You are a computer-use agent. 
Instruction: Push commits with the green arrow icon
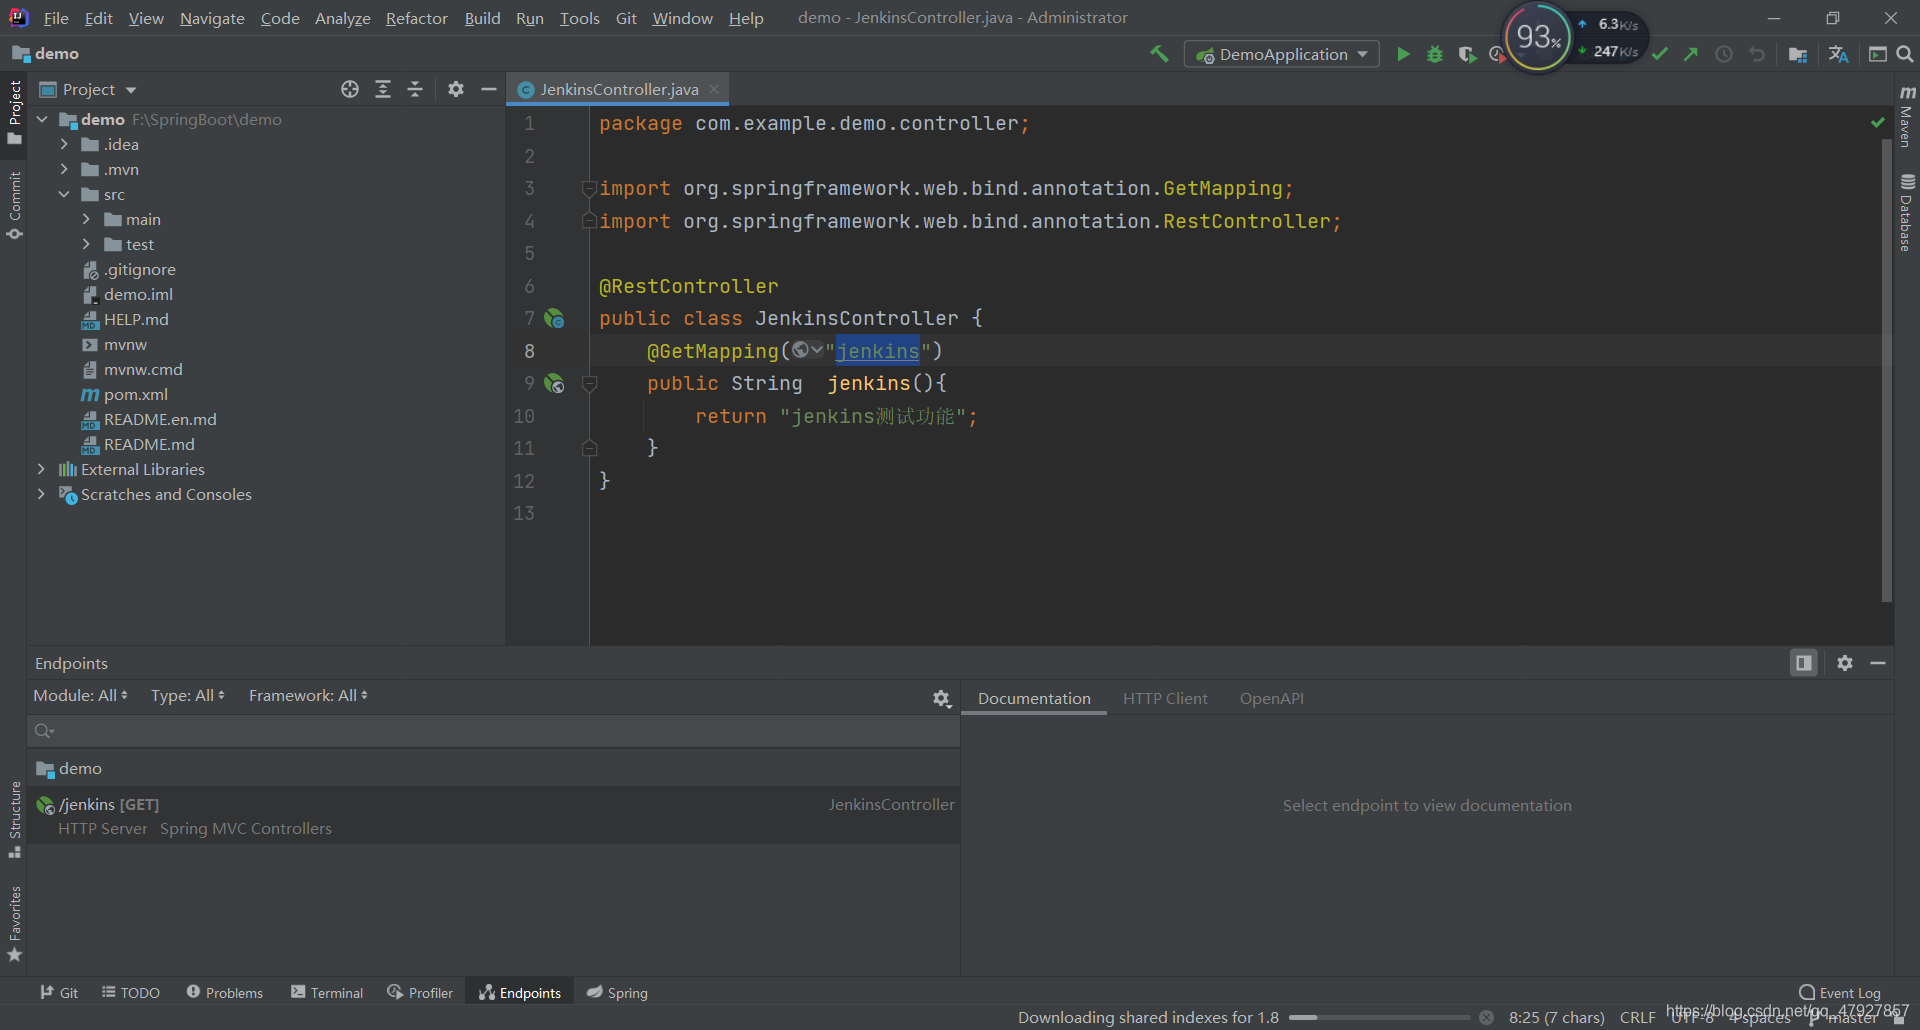[1691, 54]
